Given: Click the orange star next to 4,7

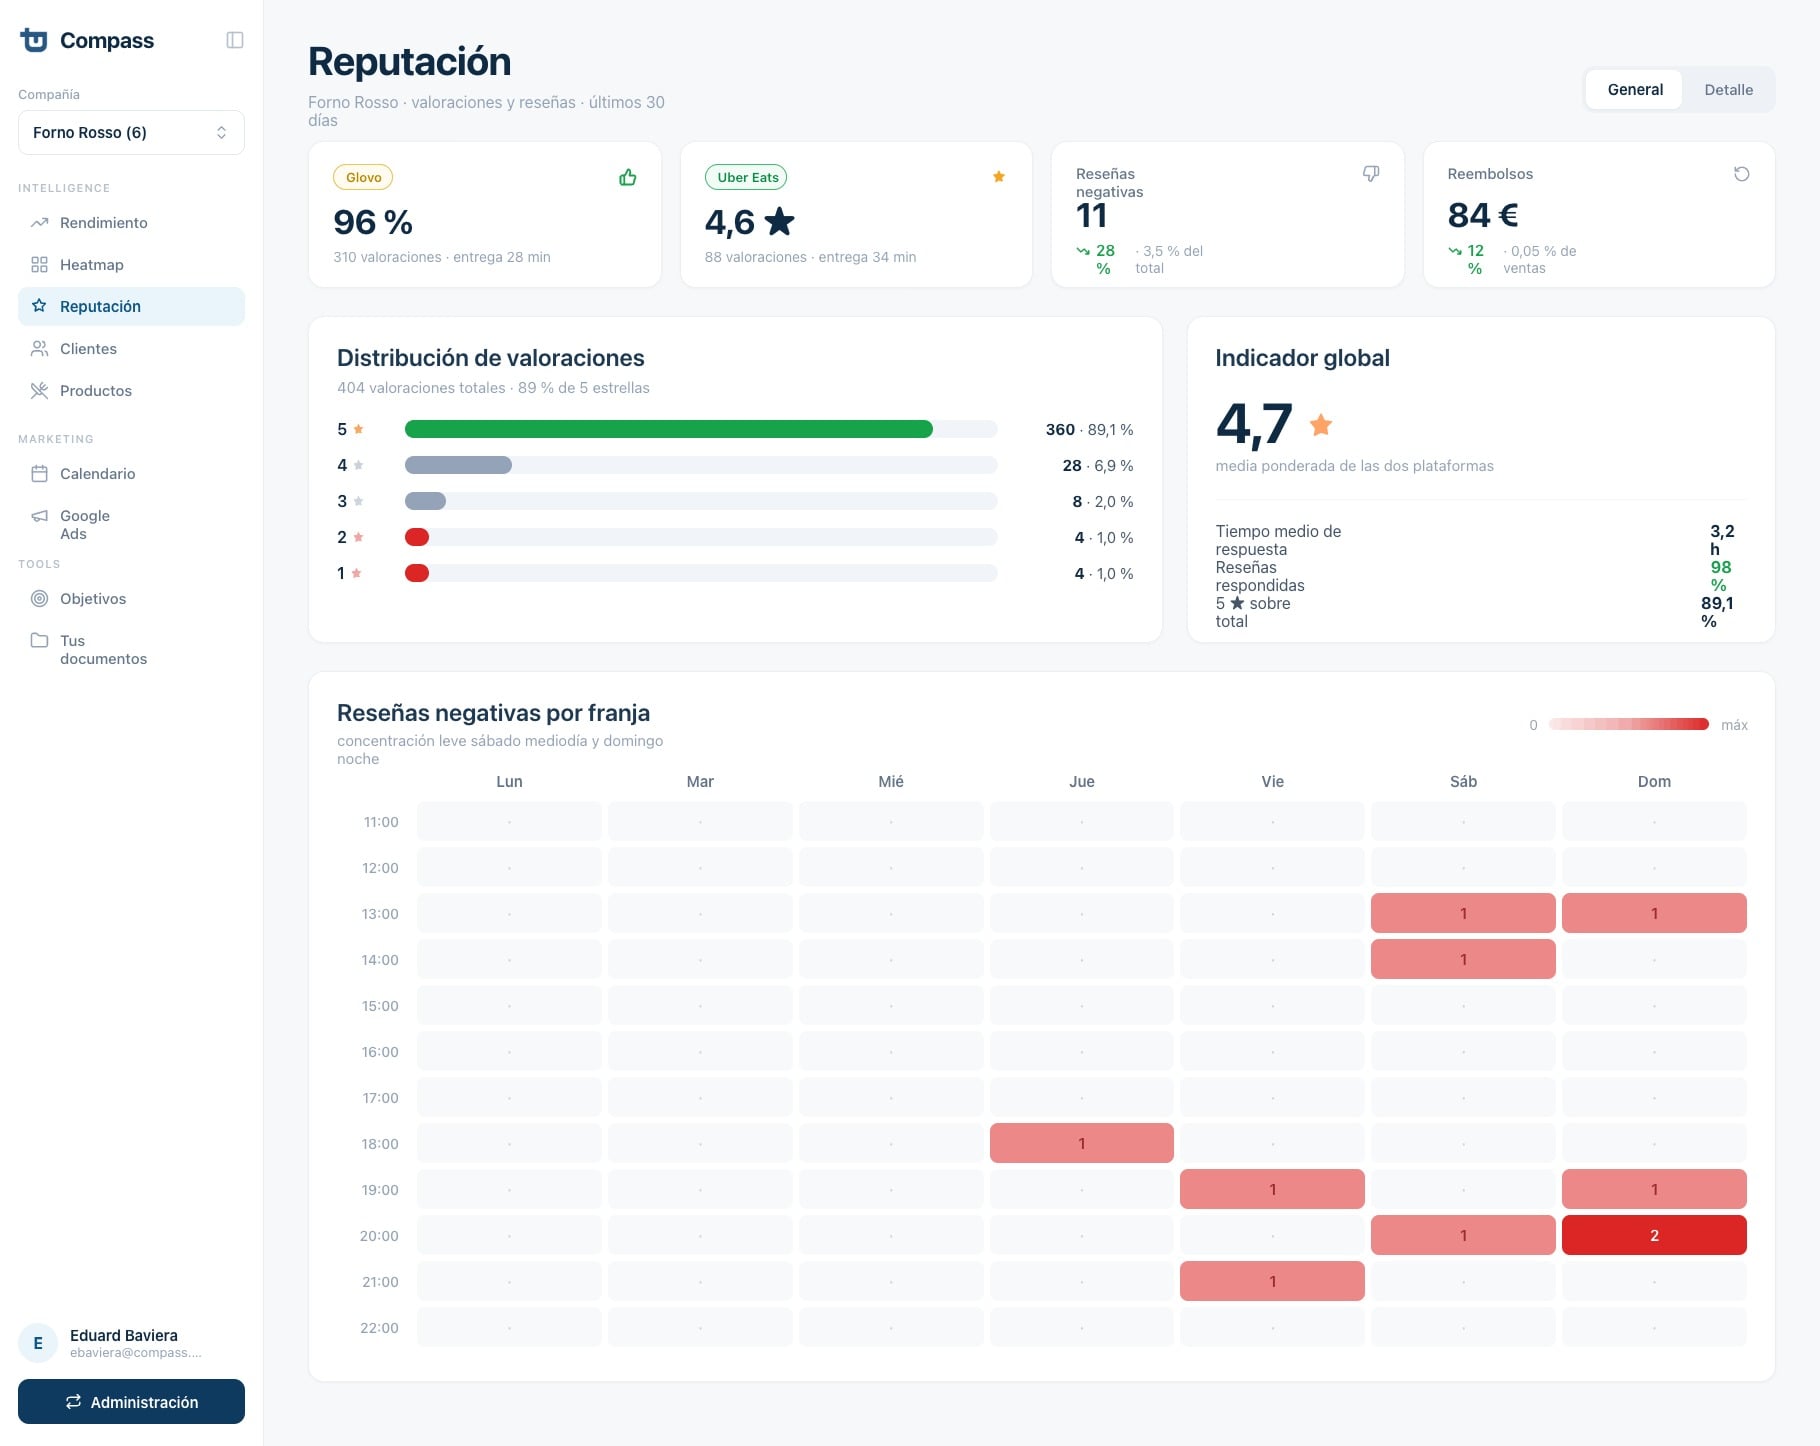Looking at the screenshot, I should (1321, 425).
